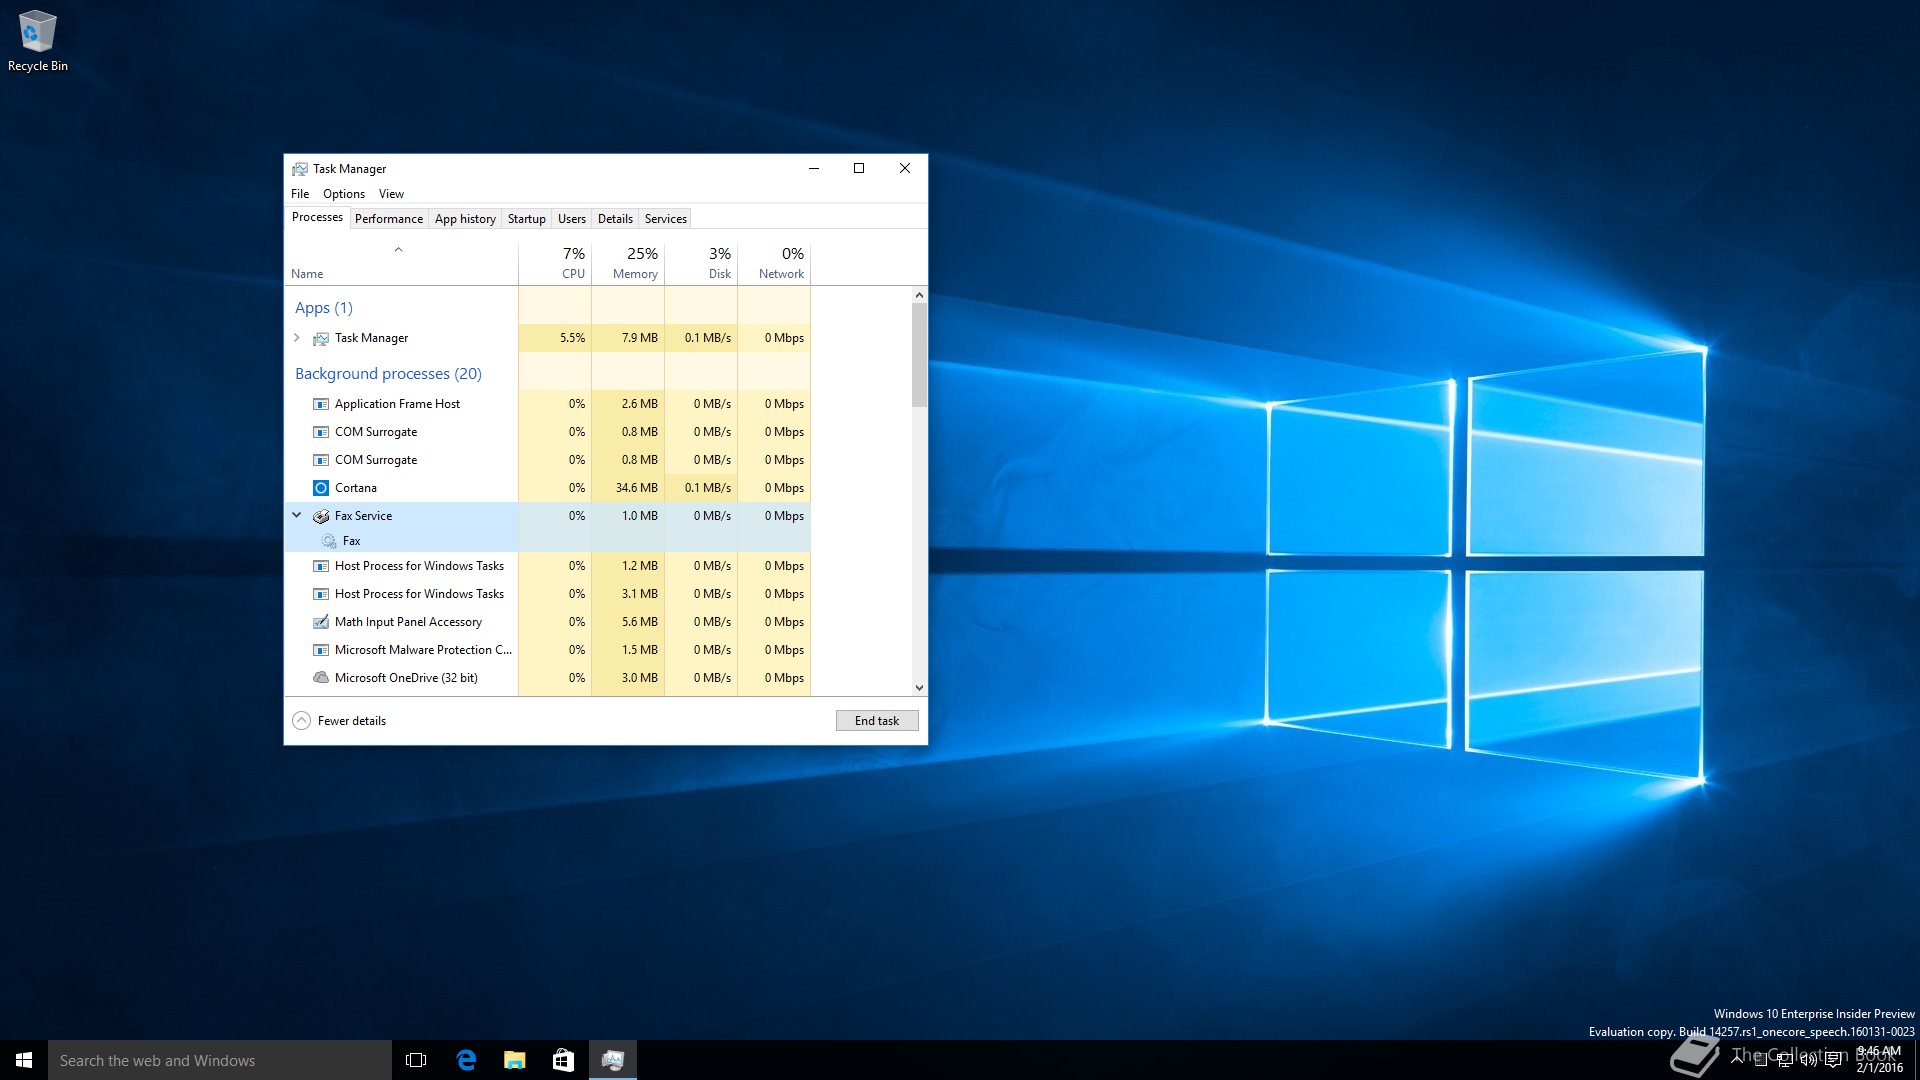Select the Host Process row using 3.1 MB
Image resolution: width=1920 pixels, height=1080 pixels.
[548, 594]
